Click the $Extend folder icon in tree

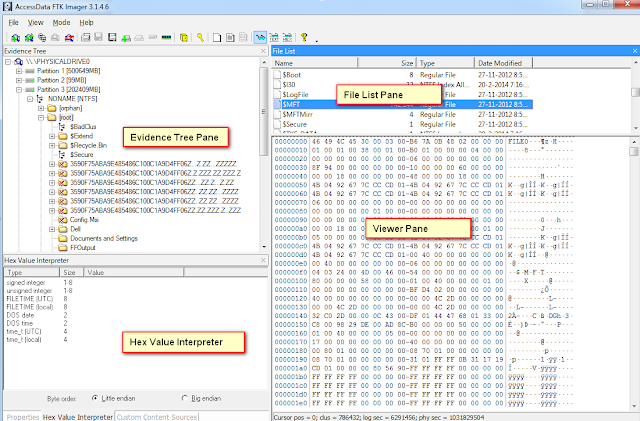pos(62,136)
